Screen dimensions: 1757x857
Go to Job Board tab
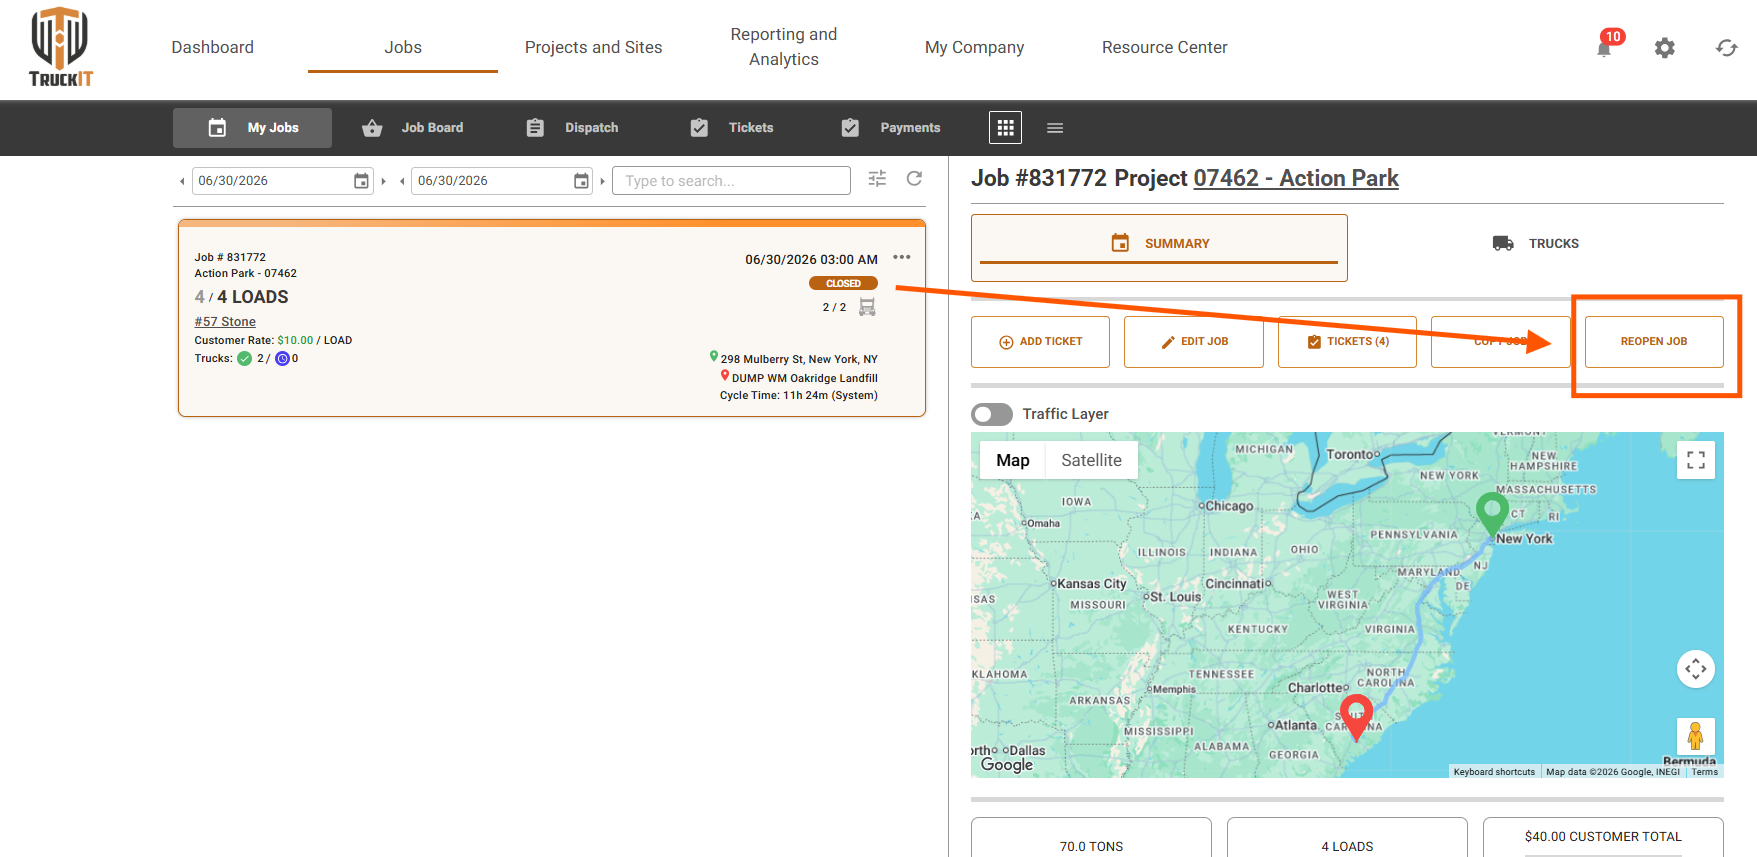[x=413, y=128]
